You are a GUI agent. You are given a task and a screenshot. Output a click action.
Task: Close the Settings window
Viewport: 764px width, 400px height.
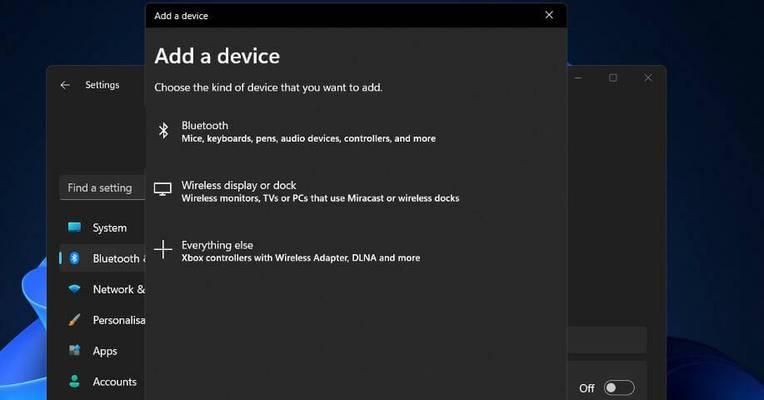click(648, 78)
